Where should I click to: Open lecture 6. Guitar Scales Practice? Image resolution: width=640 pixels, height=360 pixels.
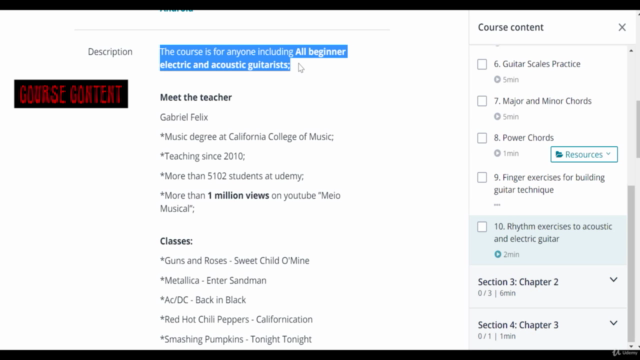tap(537, 64)
